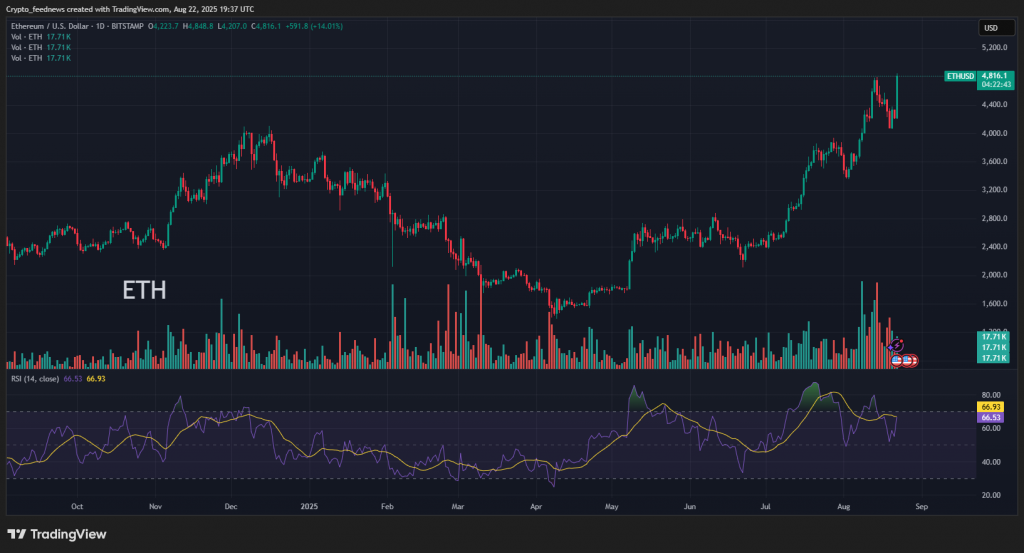Click the purple lightning bolt event icon
The height and width of the screenshot is (553, 1024).
897,344
